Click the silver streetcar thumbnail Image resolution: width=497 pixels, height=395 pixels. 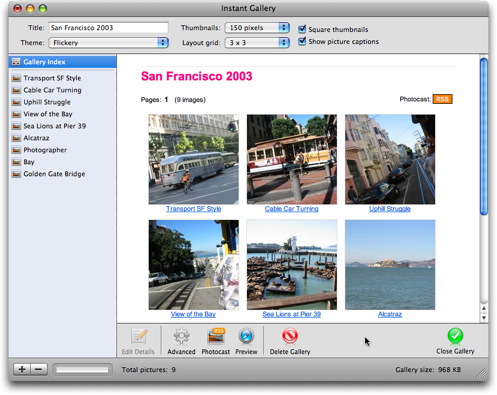tap(194, 159)
